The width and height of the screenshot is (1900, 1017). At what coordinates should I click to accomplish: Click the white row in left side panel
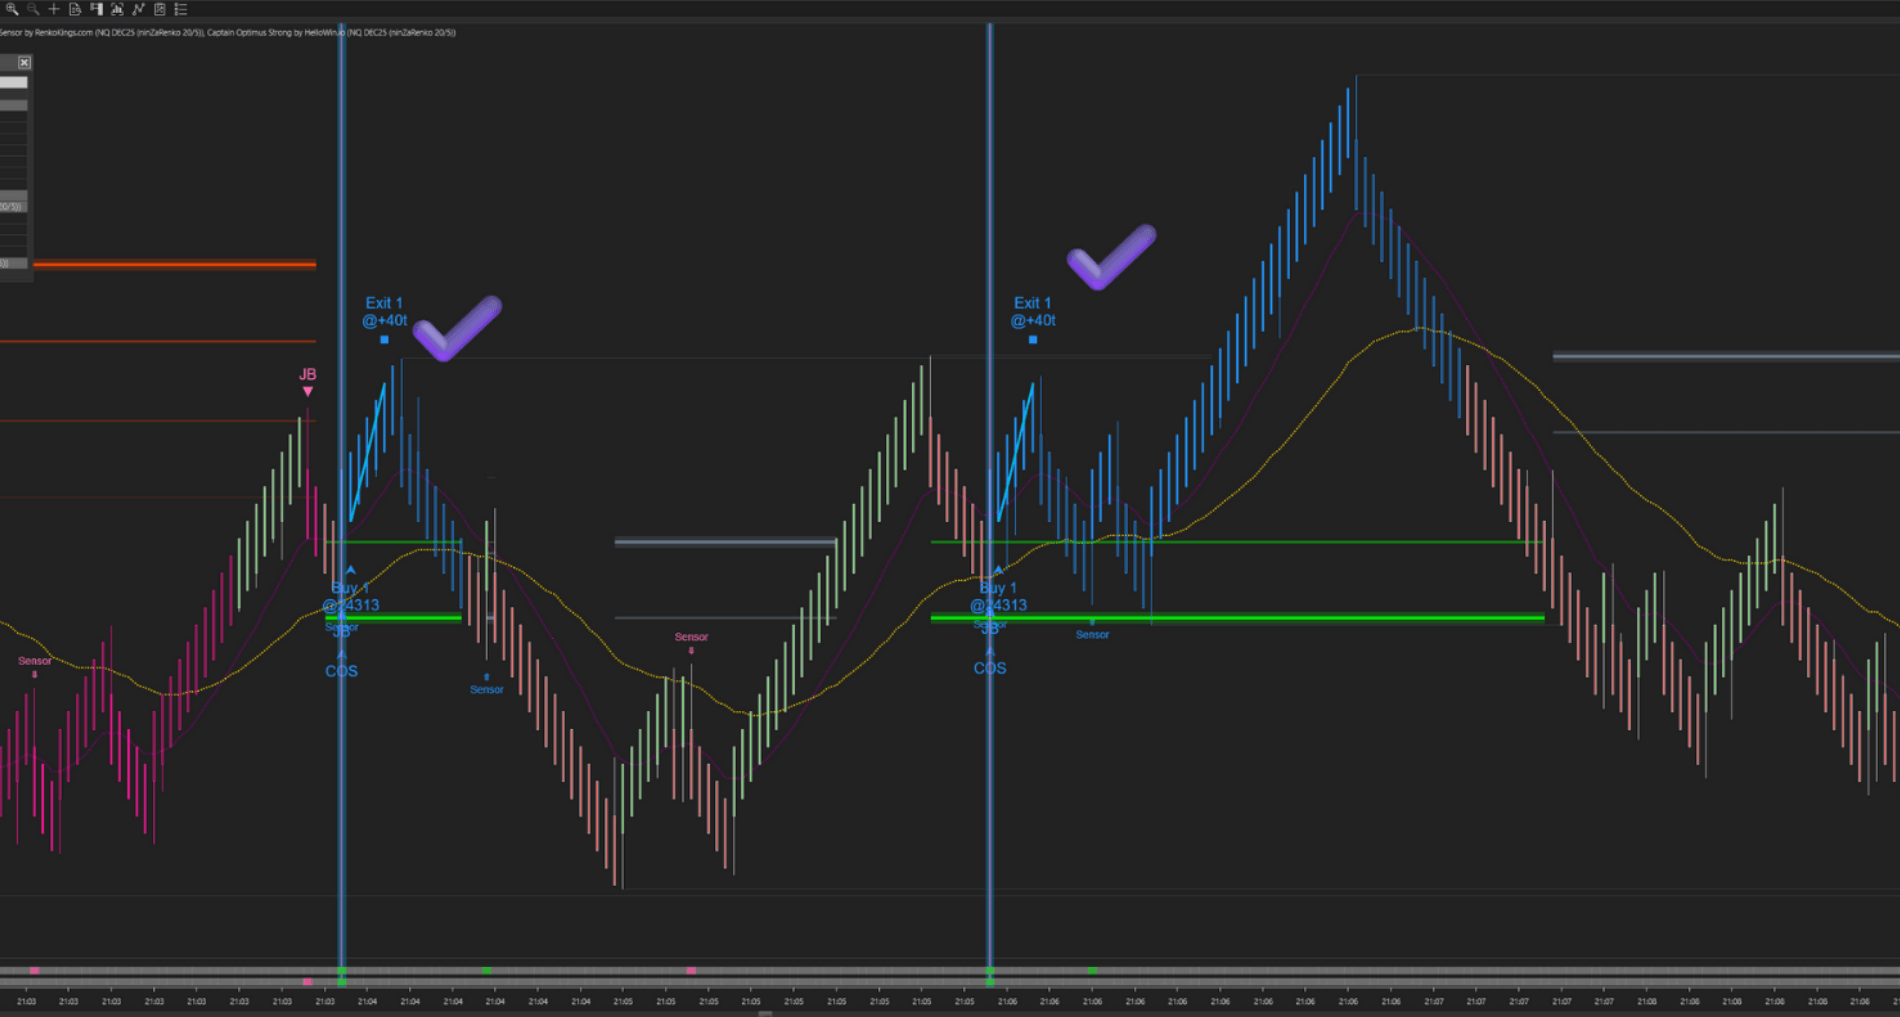pyautogui.click(x=14, y=83)
